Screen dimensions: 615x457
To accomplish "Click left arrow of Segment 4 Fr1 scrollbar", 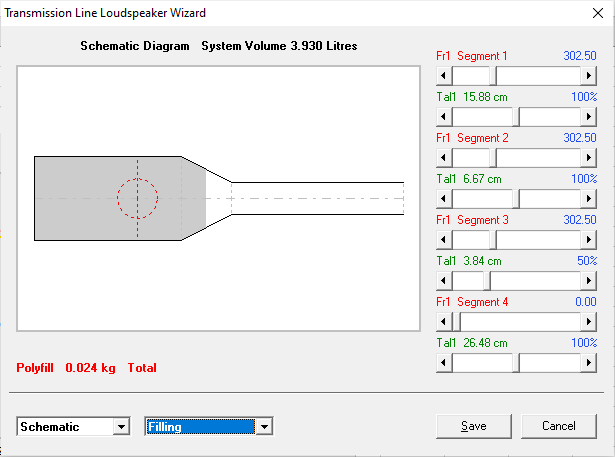I will [444, 322].
